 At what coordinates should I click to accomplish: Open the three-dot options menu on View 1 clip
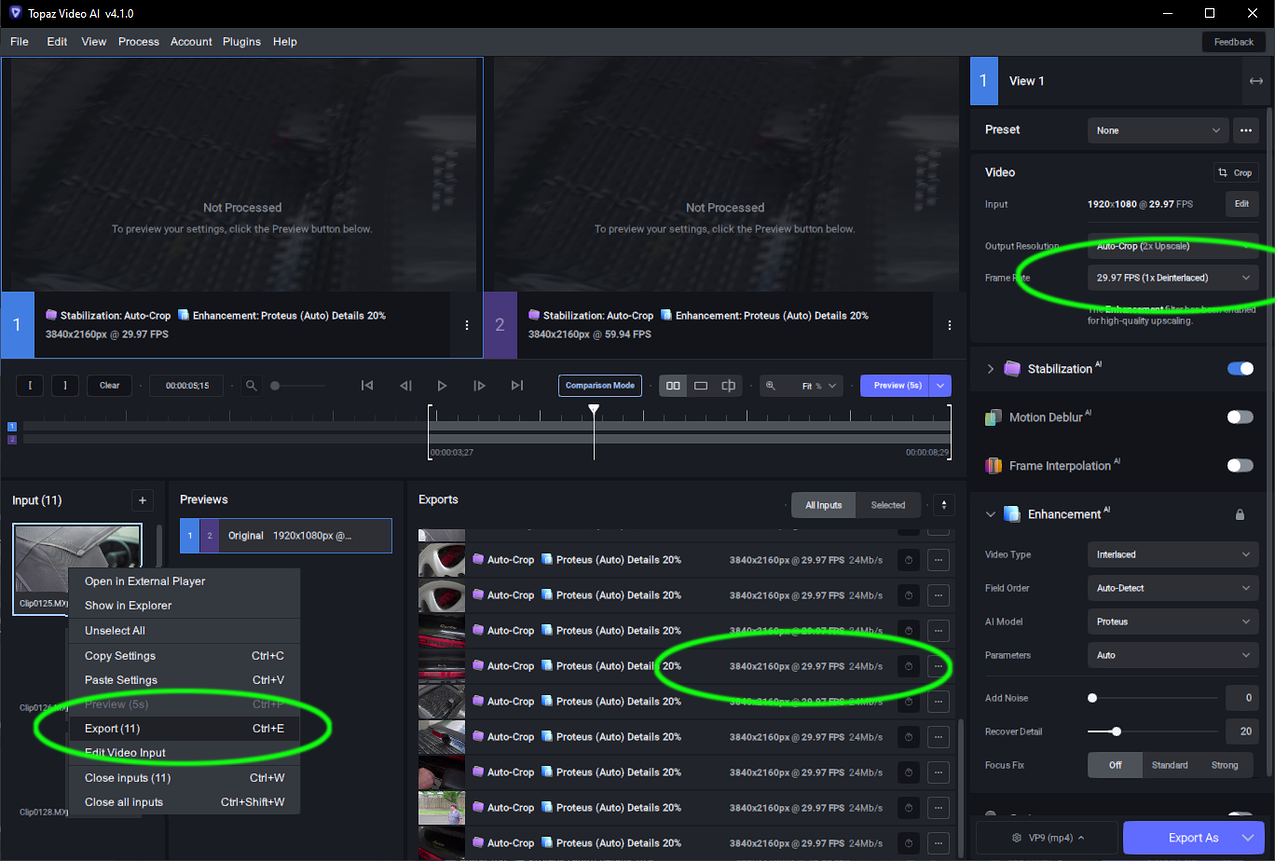[x=466, y=325]
